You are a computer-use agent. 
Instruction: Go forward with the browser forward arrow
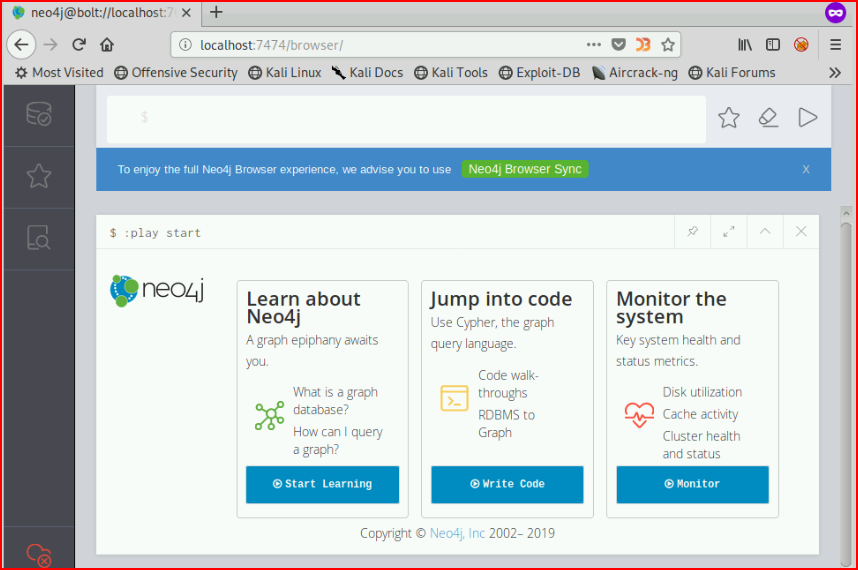(50, 45)
